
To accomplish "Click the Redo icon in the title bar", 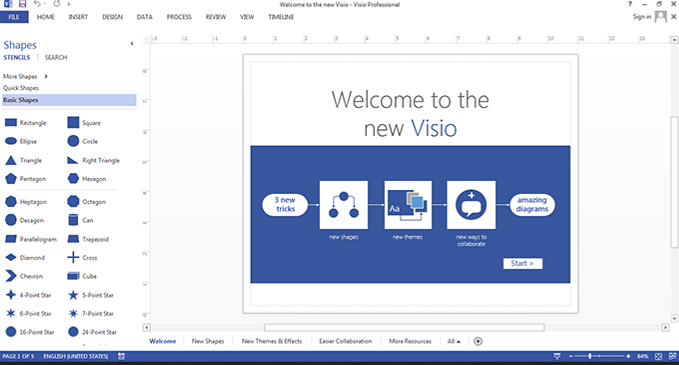I will click(x=57, y=4).
